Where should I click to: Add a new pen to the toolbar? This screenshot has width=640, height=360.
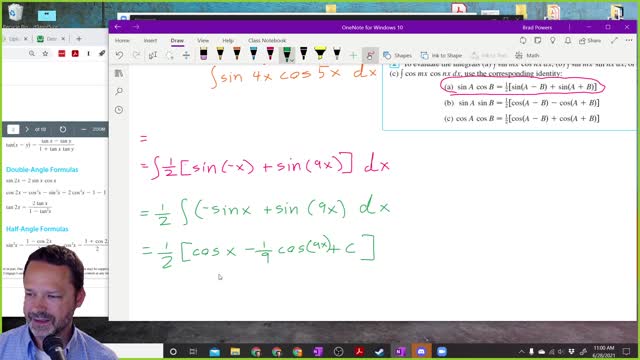pos(353,55)
